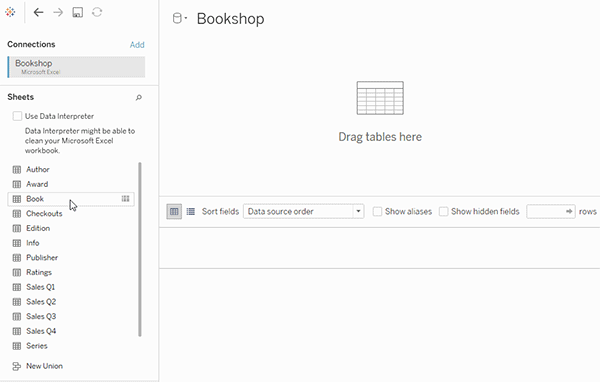Select the Sales Q1 sheet name
Viewport: 600px width, 382px height.
[x=41, y=287]
